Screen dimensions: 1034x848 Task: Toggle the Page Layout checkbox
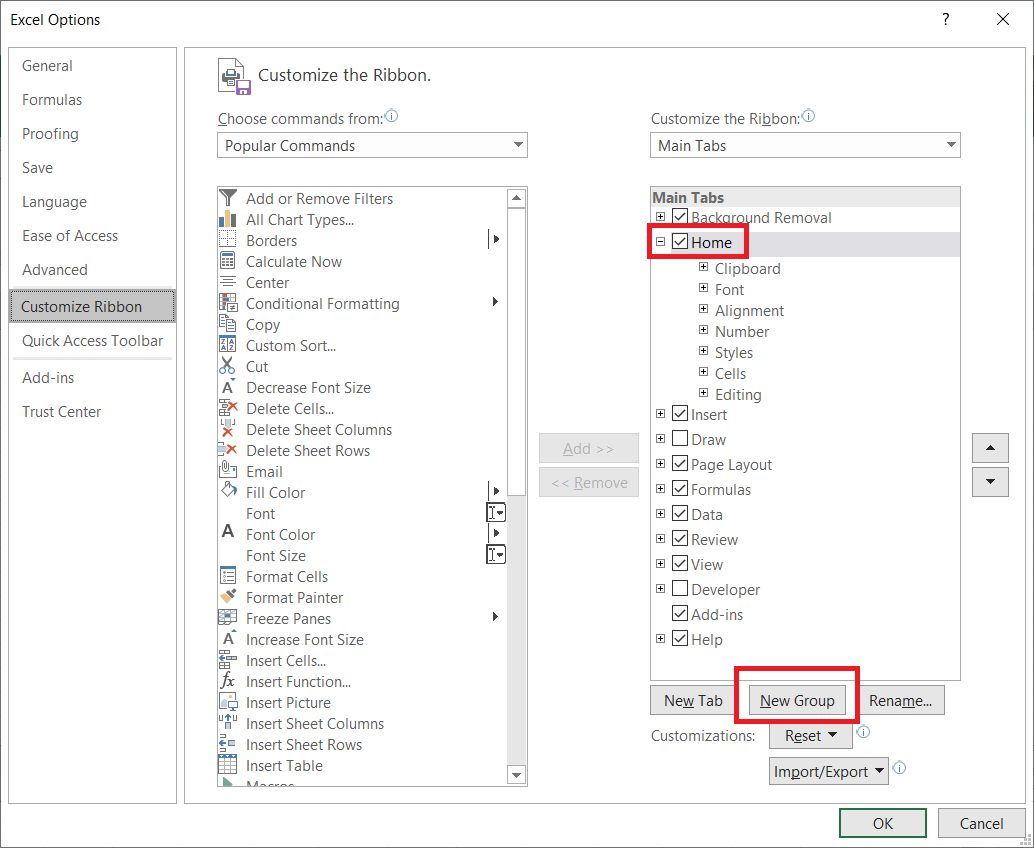[680, 464]
